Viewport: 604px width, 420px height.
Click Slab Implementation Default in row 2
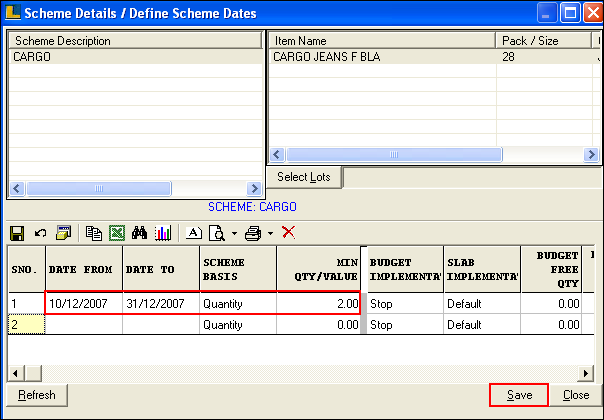(x=482, y=324)
